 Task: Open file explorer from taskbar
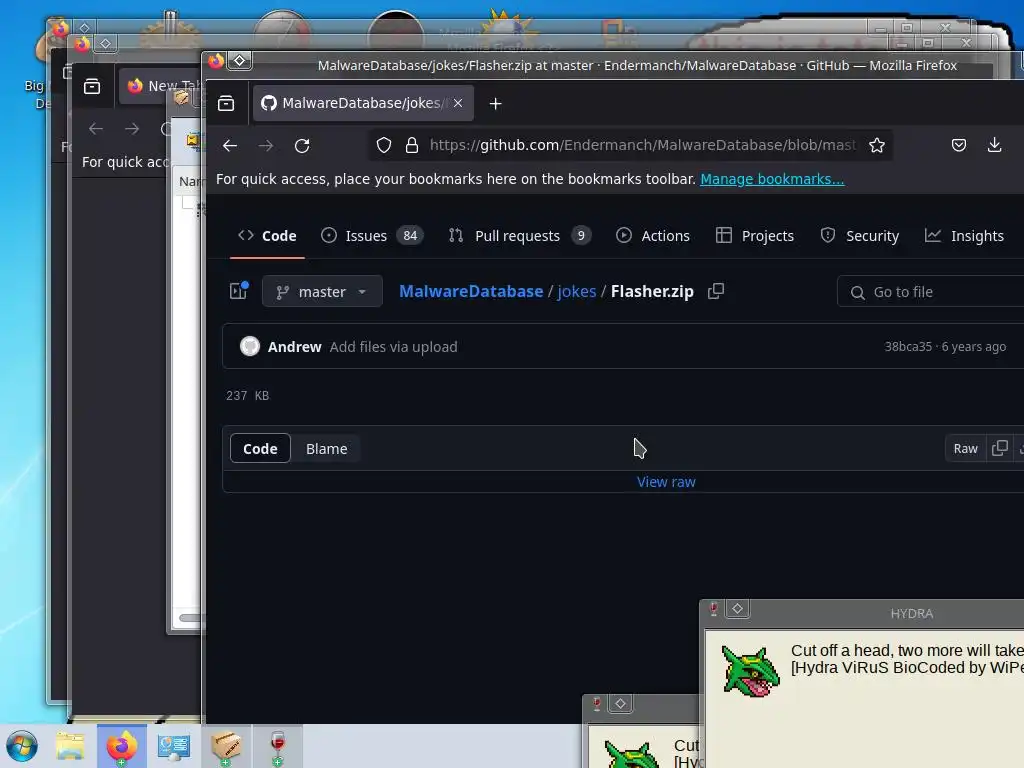tap(70, 746)
